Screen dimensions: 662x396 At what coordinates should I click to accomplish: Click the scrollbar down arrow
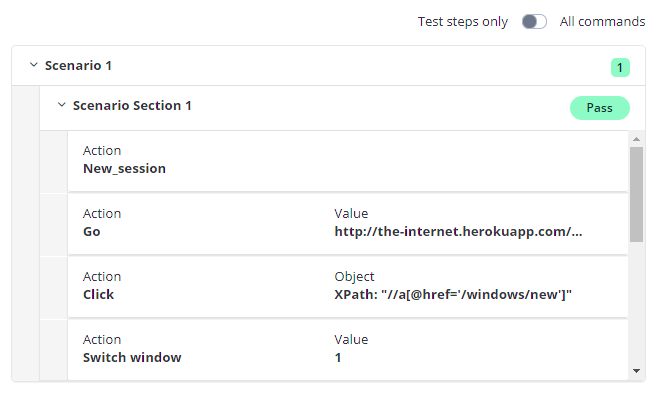(637, 371)
